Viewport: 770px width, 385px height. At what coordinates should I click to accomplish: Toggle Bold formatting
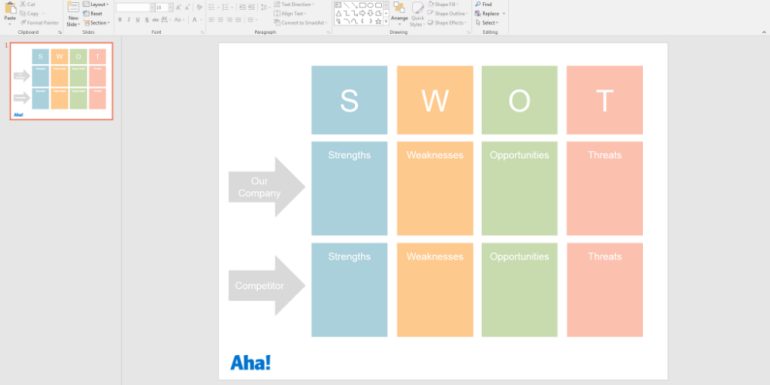coord(120,20)
